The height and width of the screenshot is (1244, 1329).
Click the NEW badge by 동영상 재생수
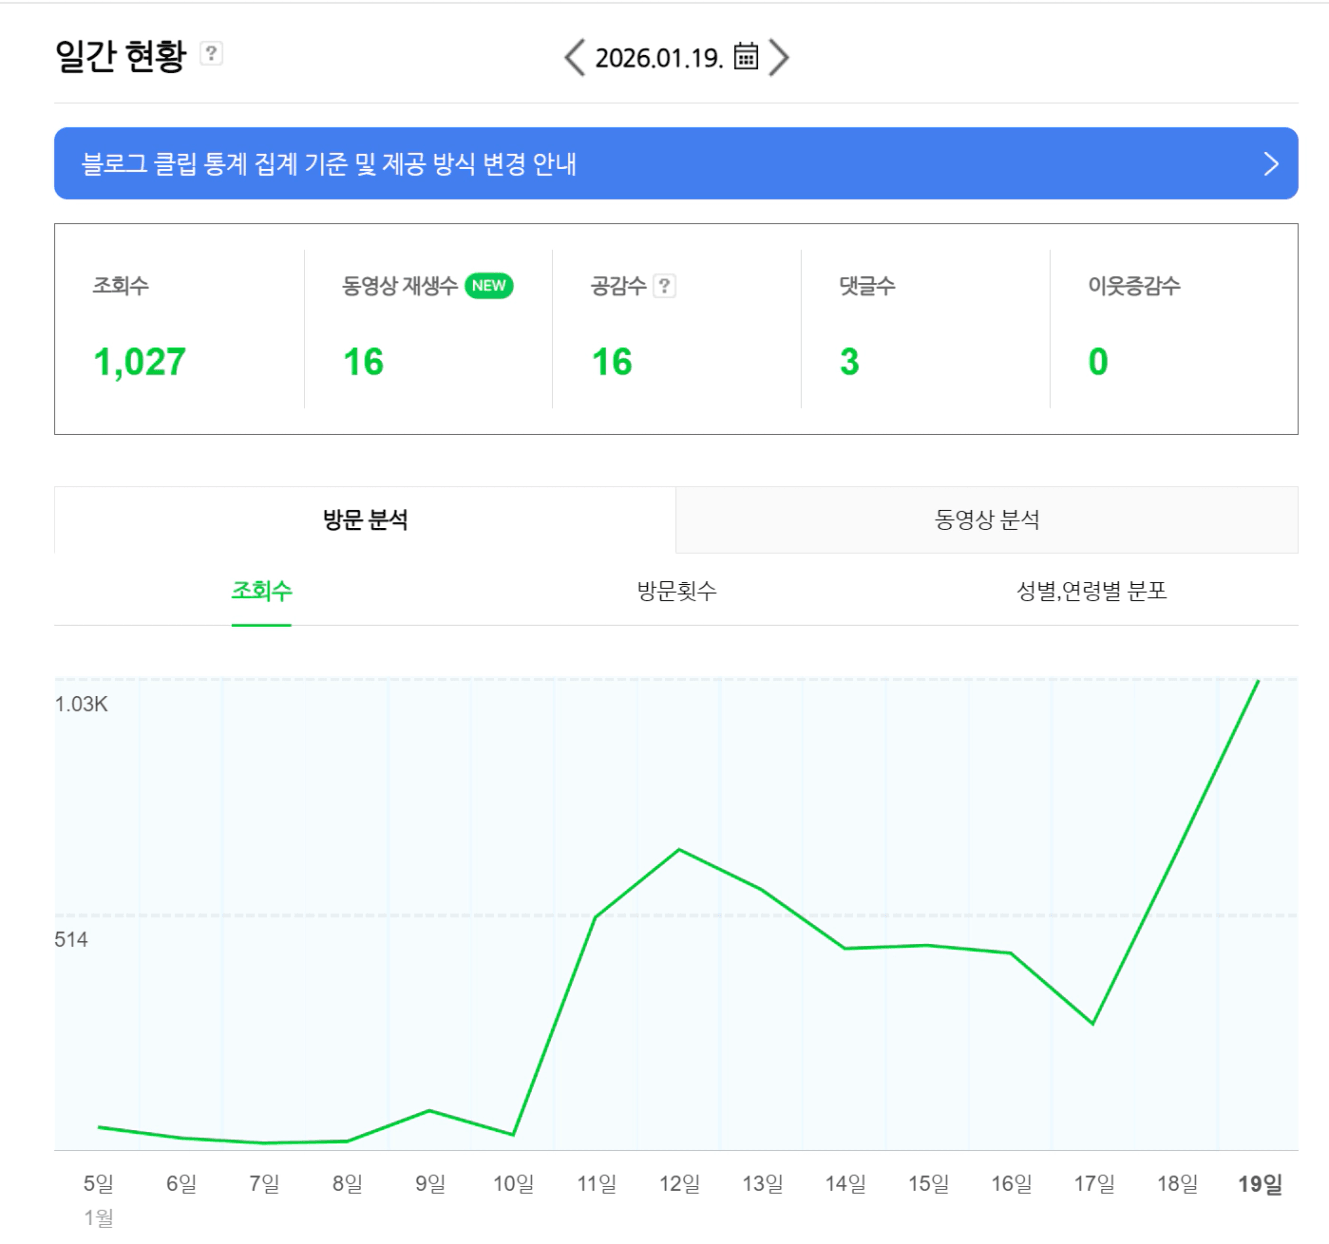(489, 286)
